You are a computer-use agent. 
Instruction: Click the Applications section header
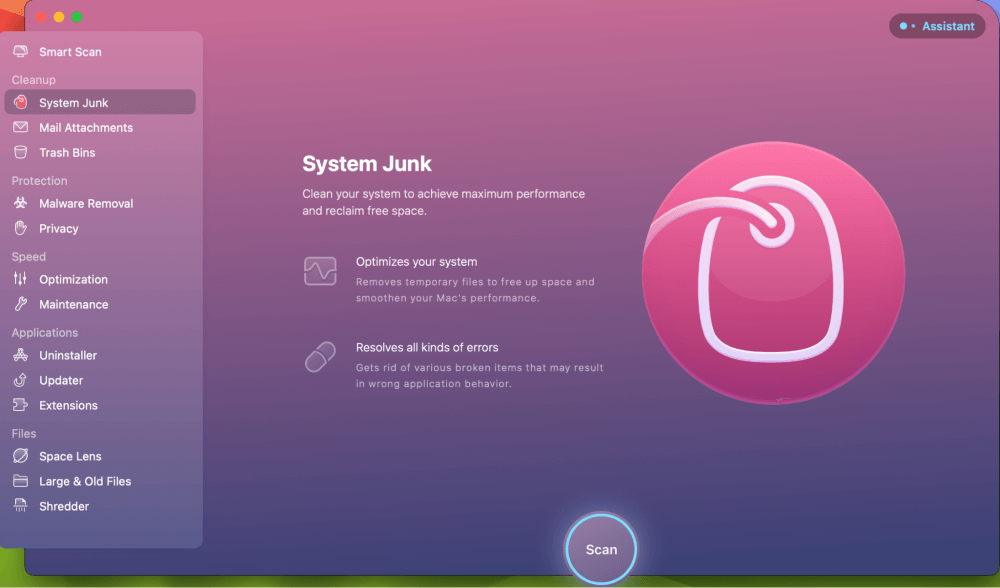[45, 332]
